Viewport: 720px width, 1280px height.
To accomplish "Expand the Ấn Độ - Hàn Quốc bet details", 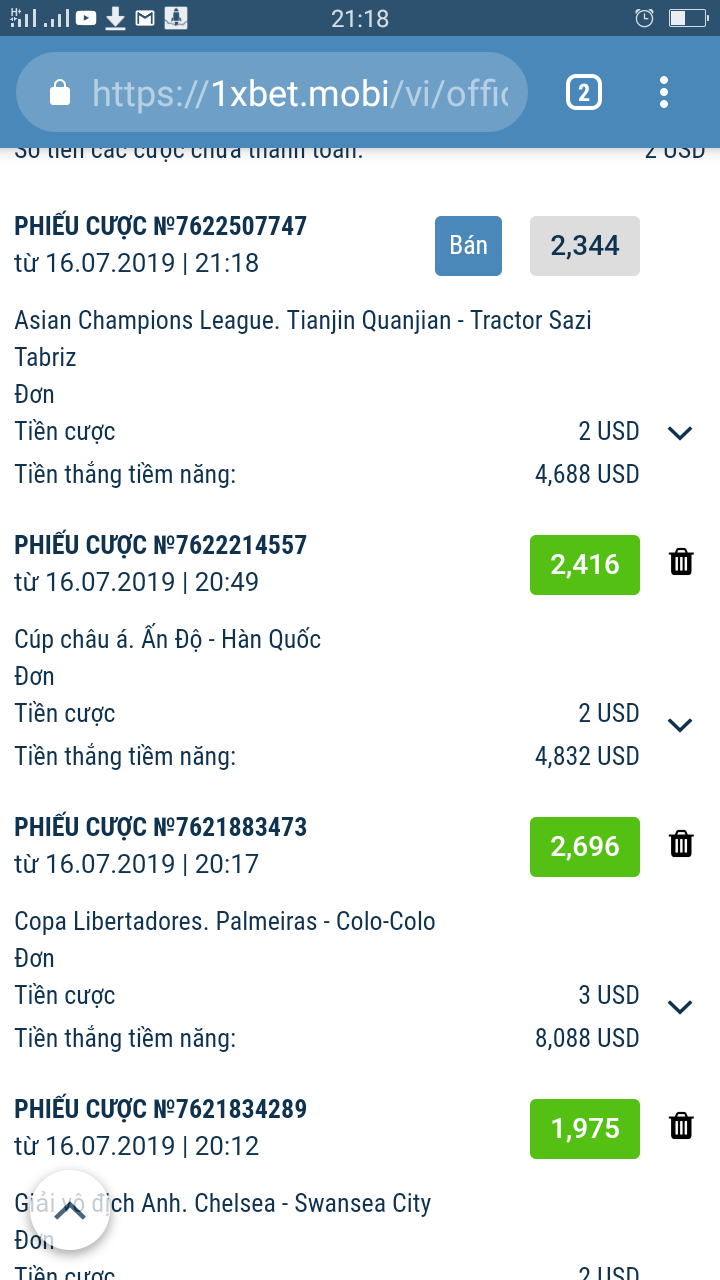I will [x=680, y=725].
